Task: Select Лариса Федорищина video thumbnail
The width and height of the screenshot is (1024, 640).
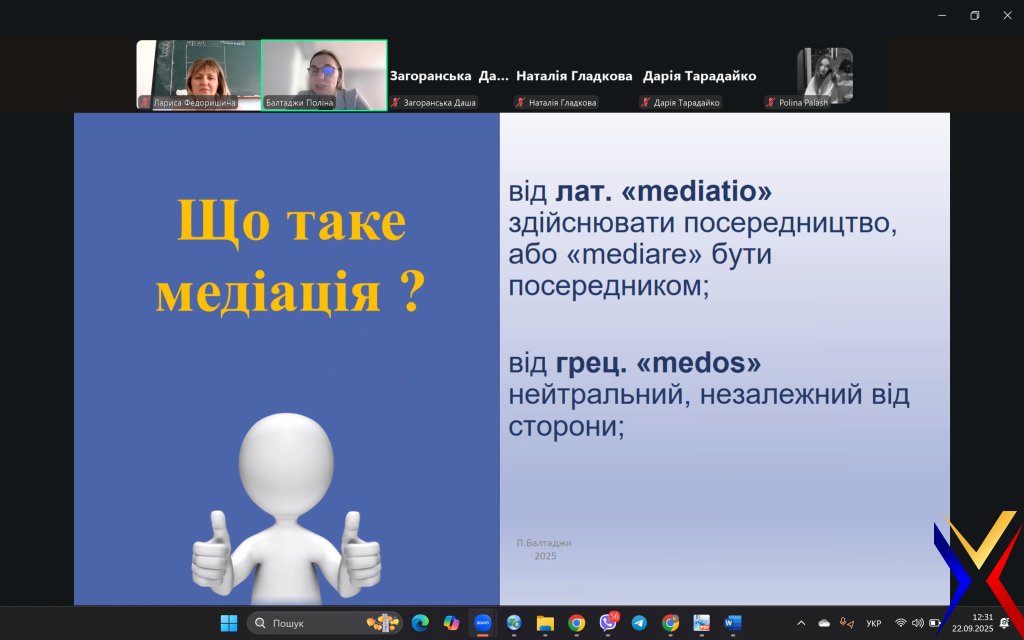Action: (198, 75)
